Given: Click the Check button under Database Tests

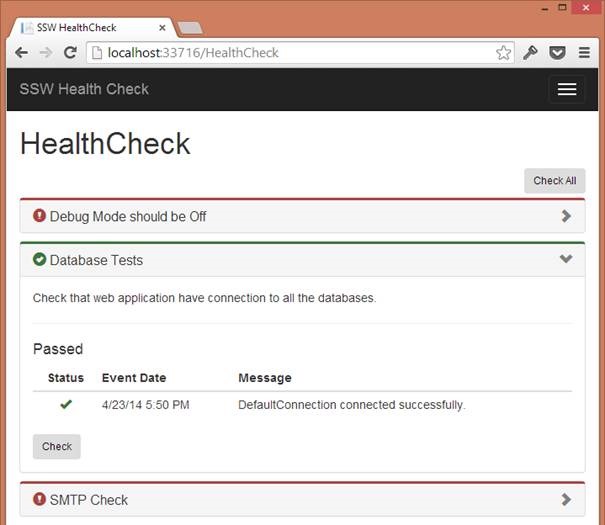Looking at the screenshot, I should tap(57, 447).
